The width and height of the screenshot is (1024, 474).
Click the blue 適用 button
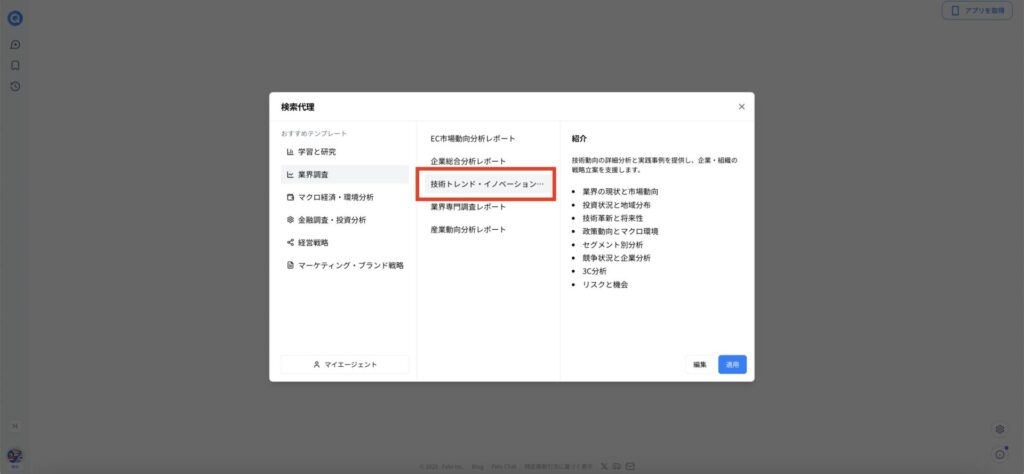click(732, 364)
